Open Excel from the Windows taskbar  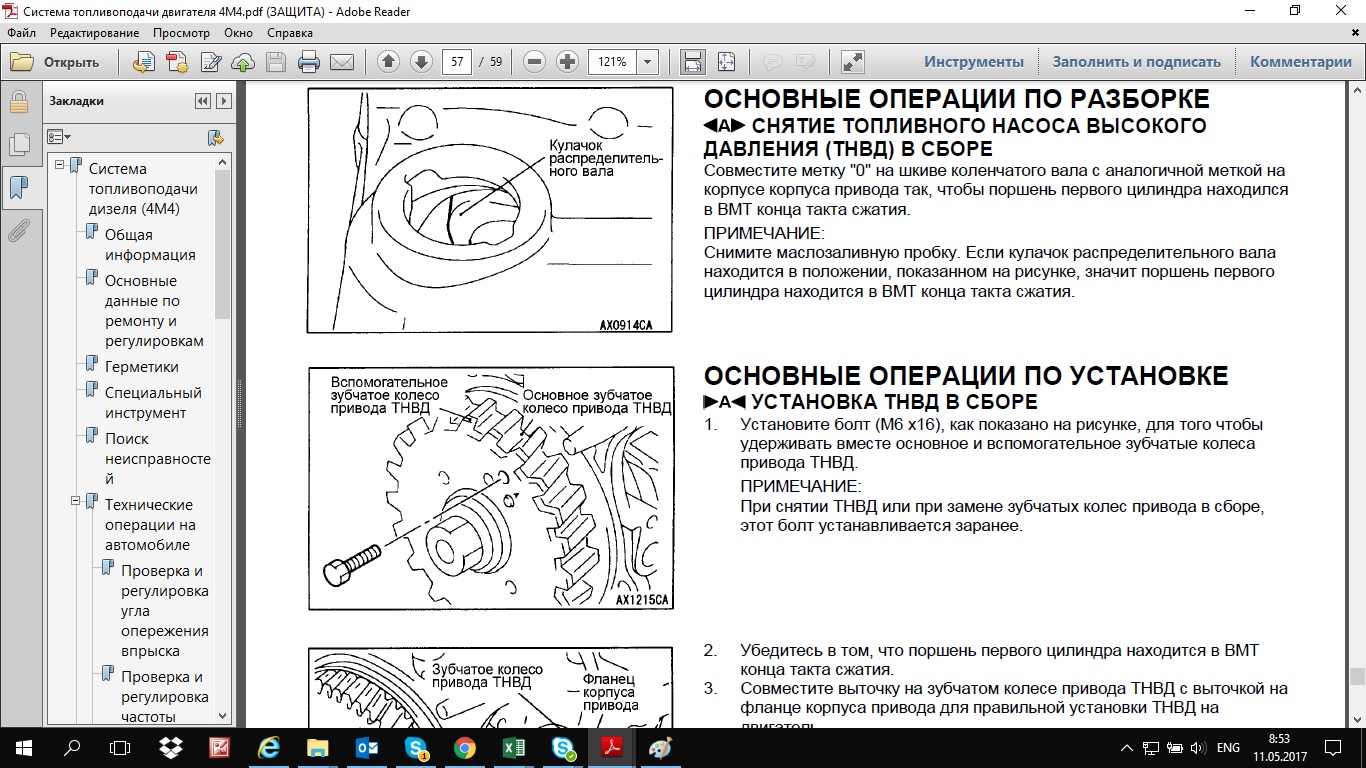[x=514, y=748]
